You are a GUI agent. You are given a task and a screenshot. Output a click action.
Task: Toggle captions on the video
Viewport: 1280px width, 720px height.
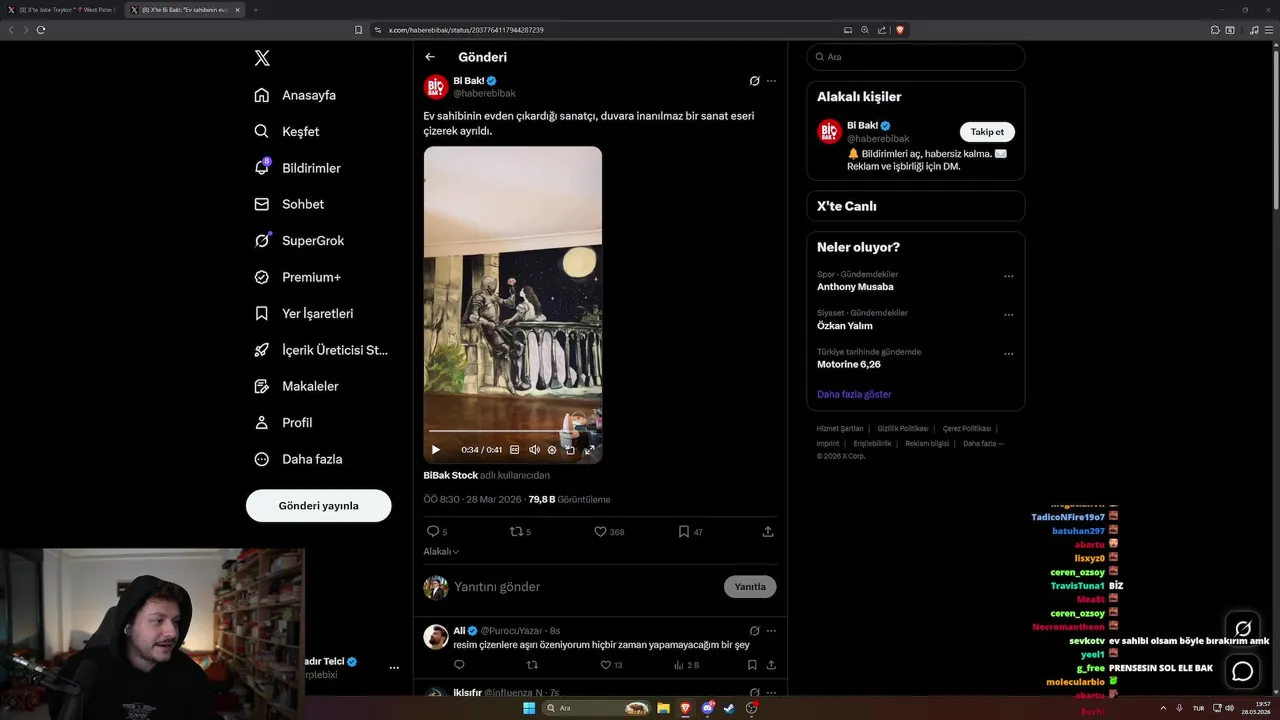[x=515, y=450]
